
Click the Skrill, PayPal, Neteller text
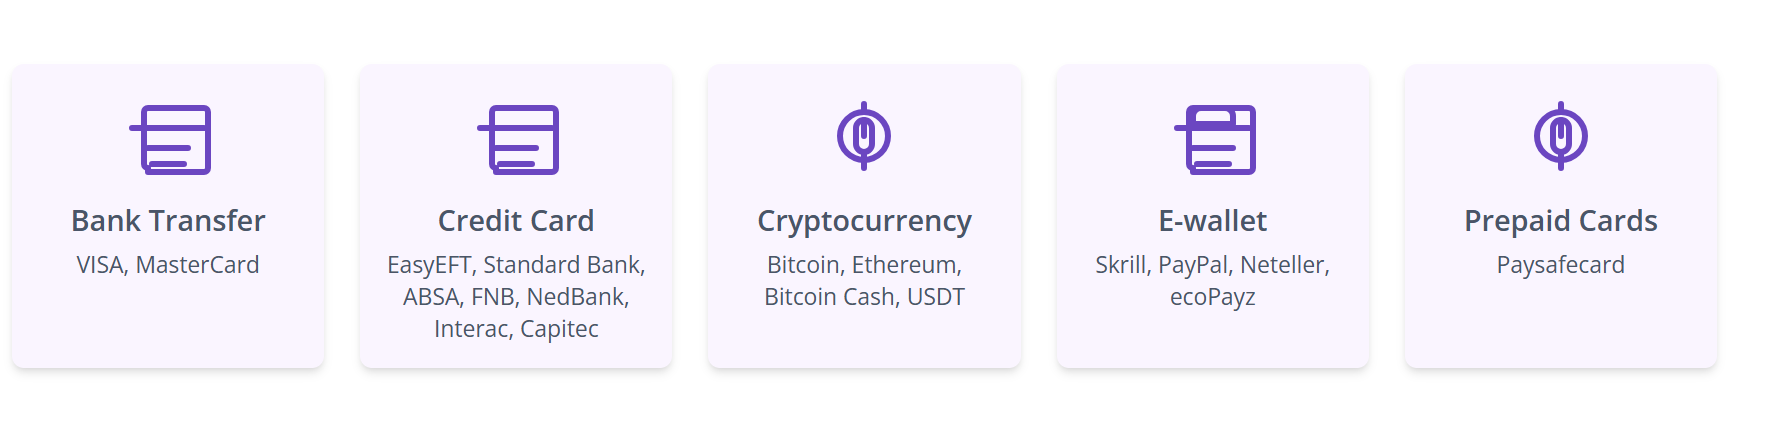point(1213,265)
